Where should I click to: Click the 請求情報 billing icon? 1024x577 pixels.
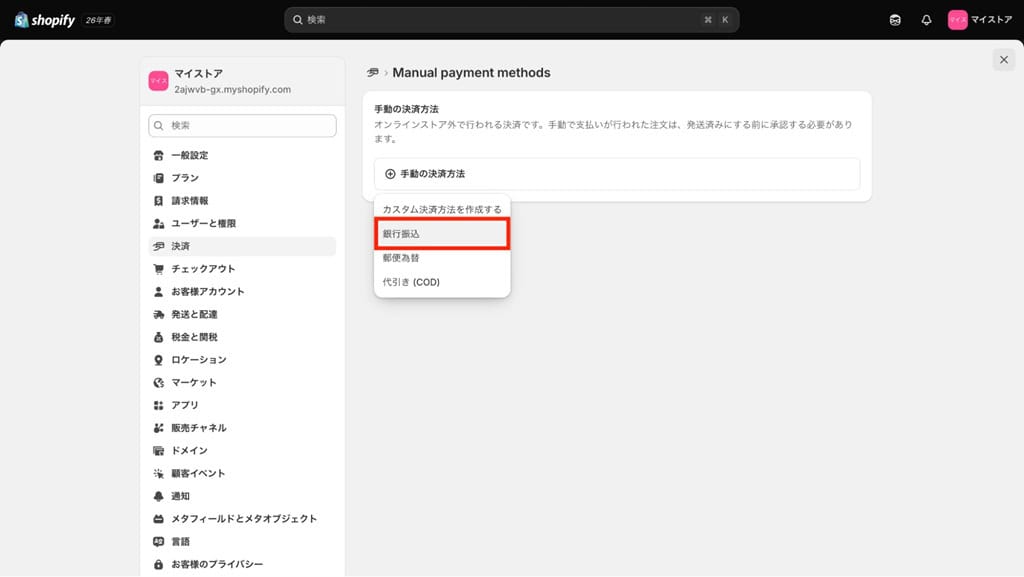click(158, 201)
